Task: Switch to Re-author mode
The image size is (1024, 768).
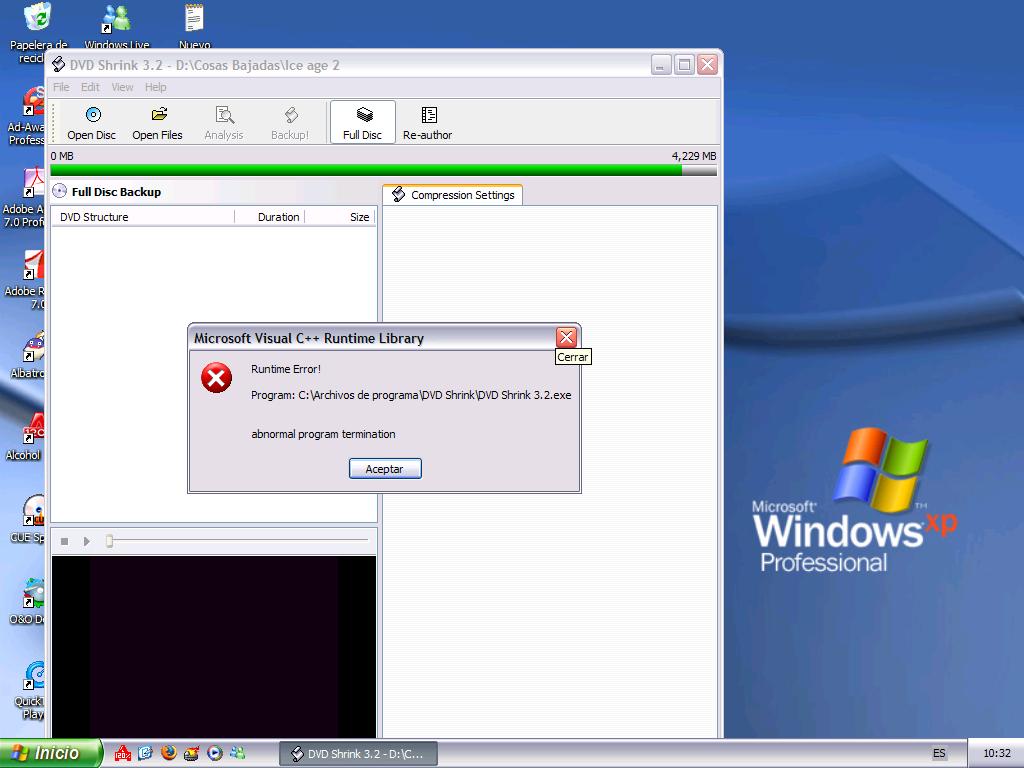Action: pos(428,123)
